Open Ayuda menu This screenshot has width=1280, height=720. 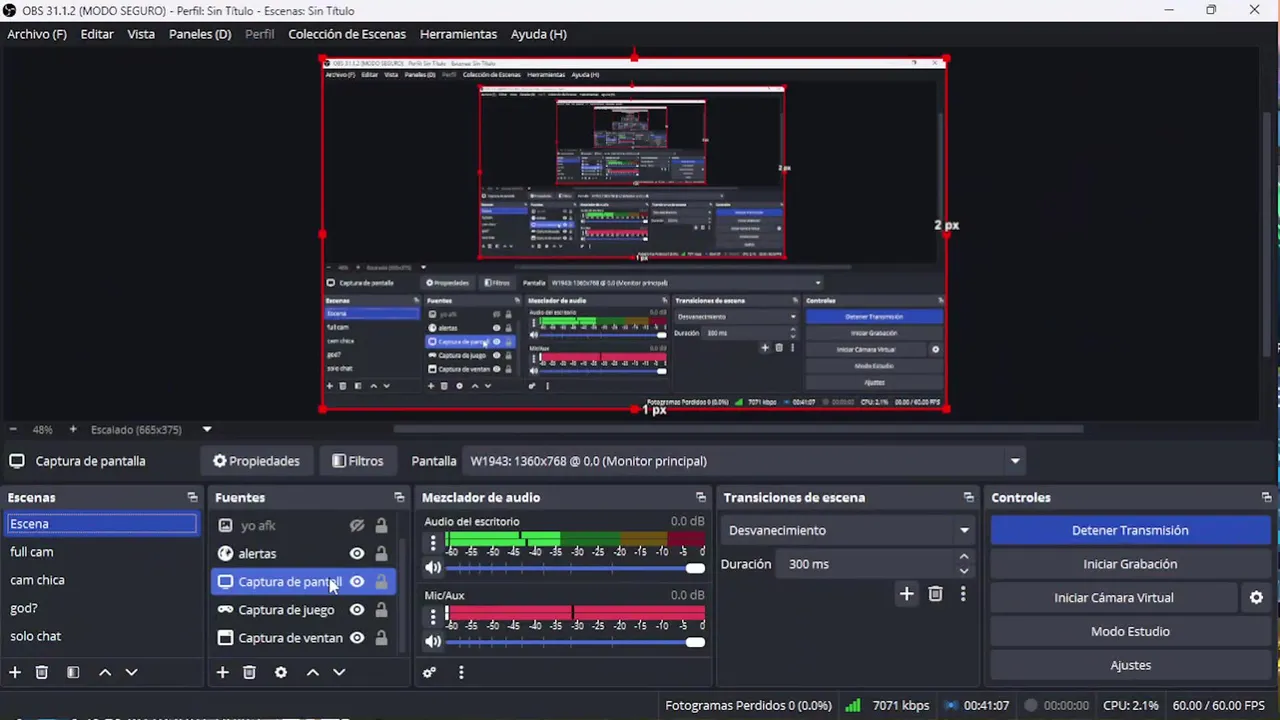coord(539,34)
